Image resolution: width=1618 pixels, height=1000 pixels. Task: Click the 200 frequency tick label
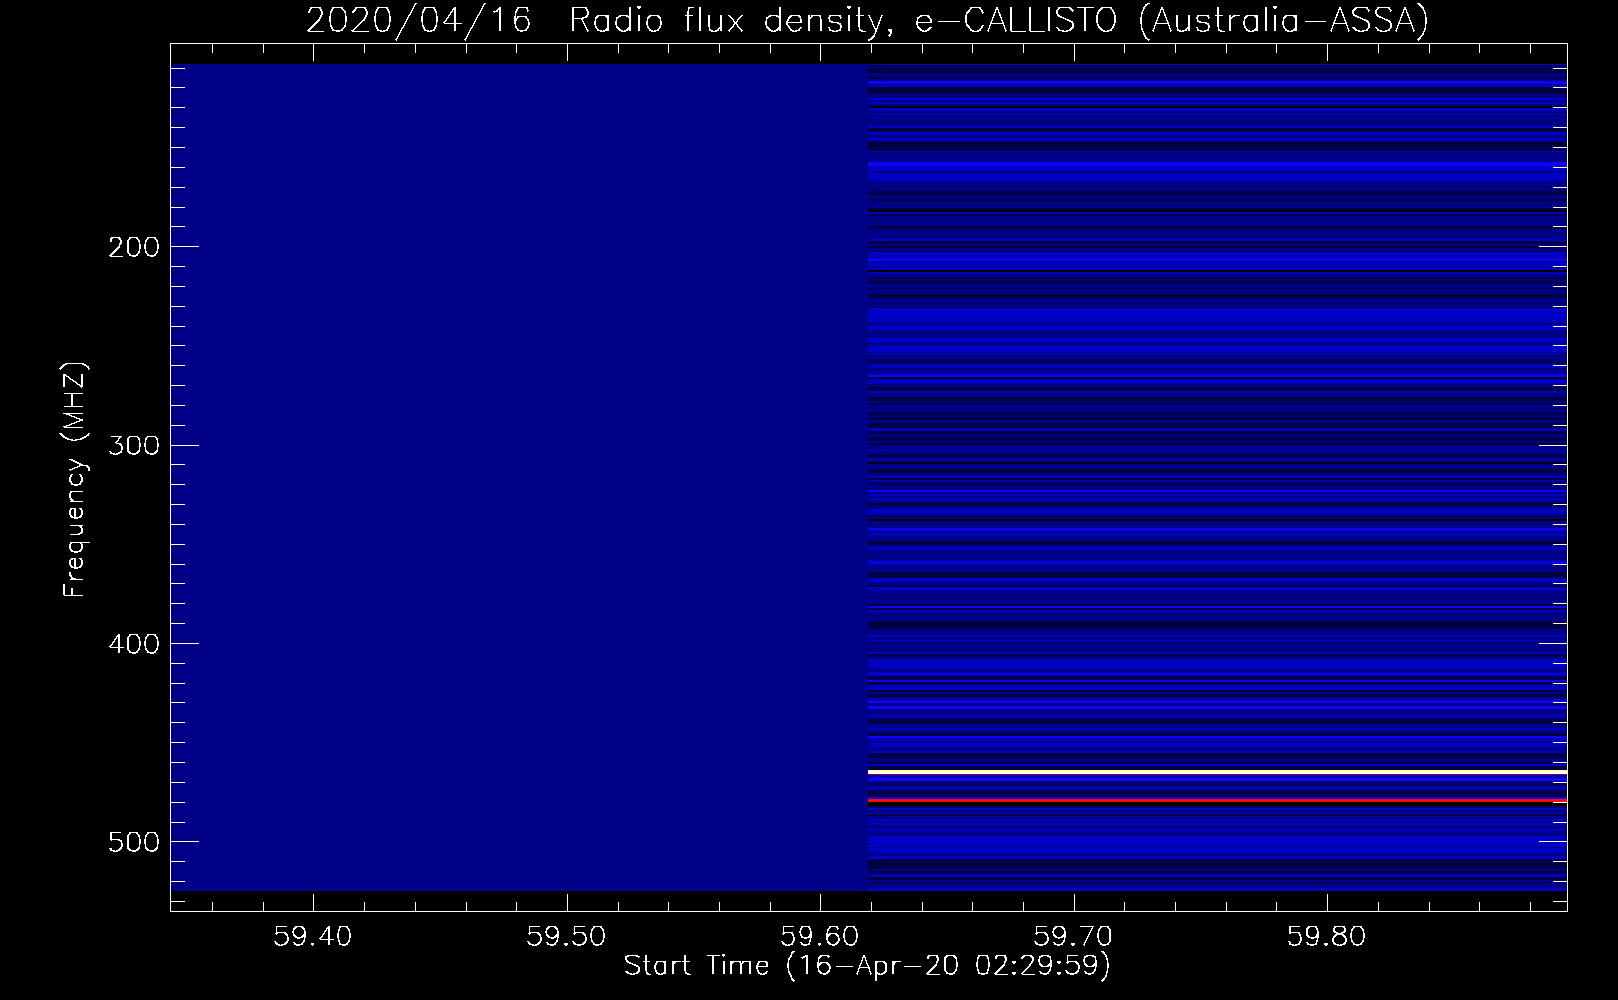(133, 247)
